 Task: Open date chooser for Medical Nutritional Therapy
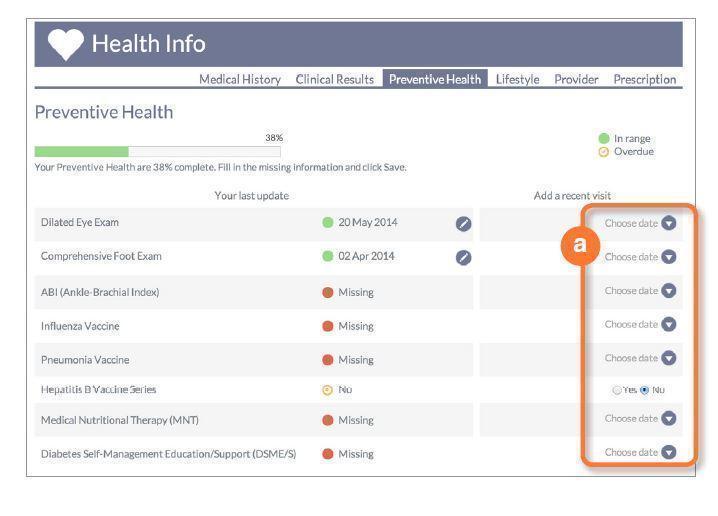[668, 419]
